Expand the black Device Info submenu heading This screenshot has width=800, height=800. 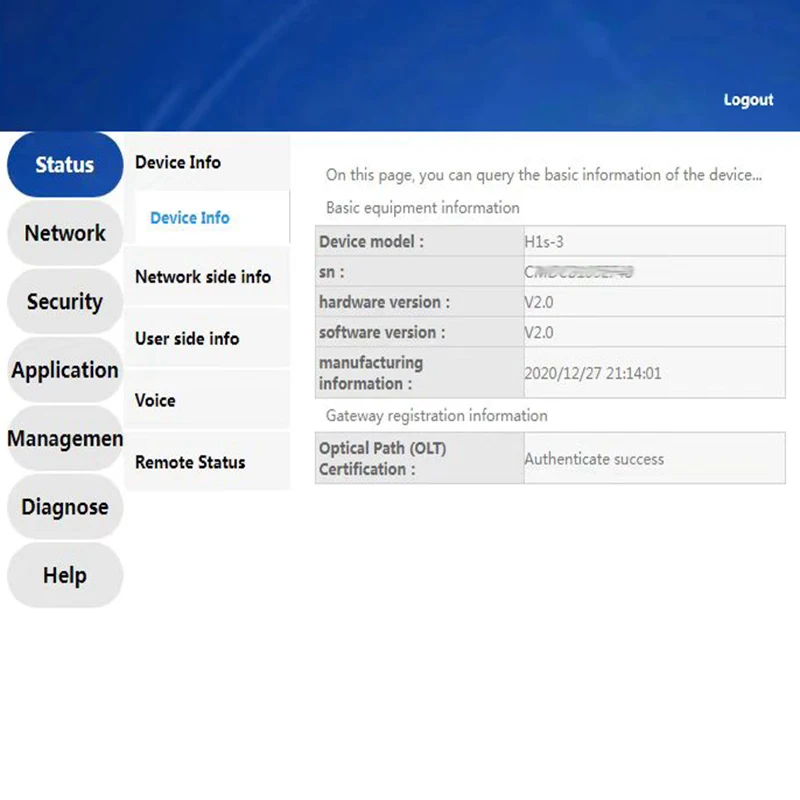(178, 162)
